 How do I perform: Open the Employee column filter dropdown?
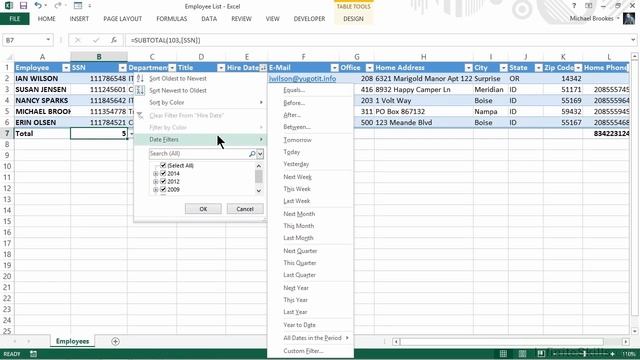pos(66,68)
